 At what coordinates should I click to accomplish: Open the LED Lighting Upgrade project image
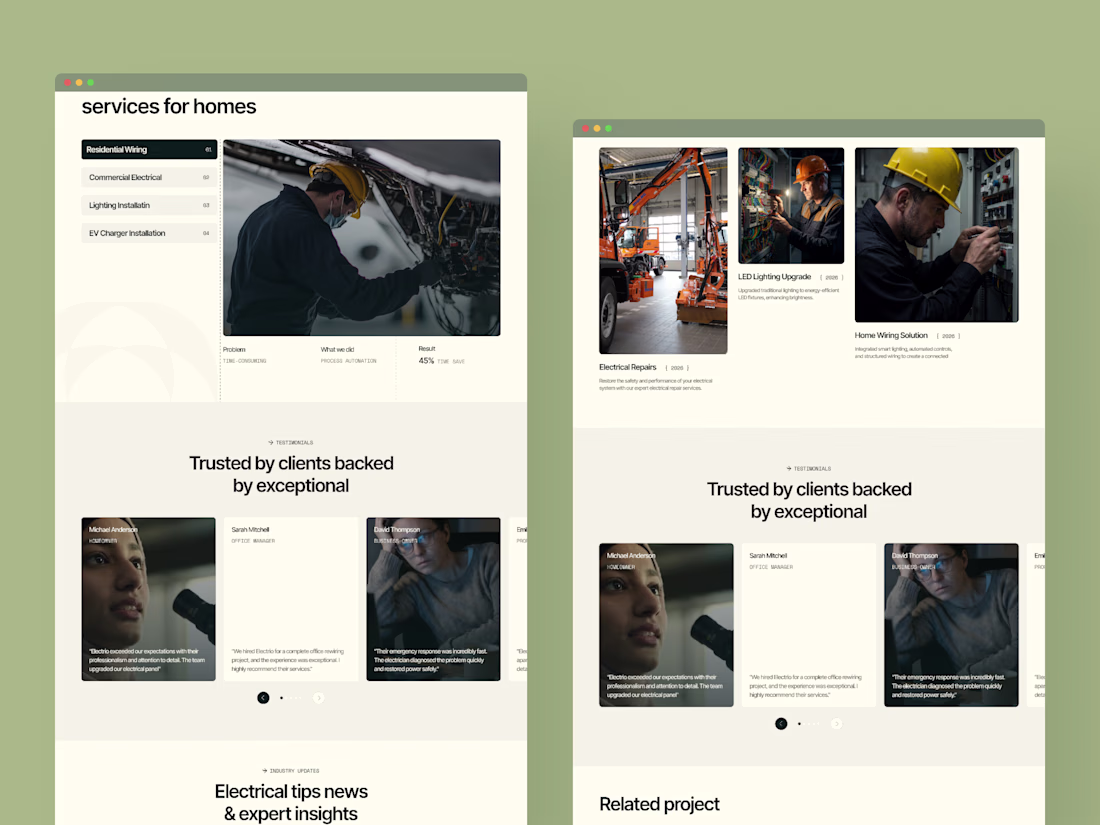(x=791, y=206)
